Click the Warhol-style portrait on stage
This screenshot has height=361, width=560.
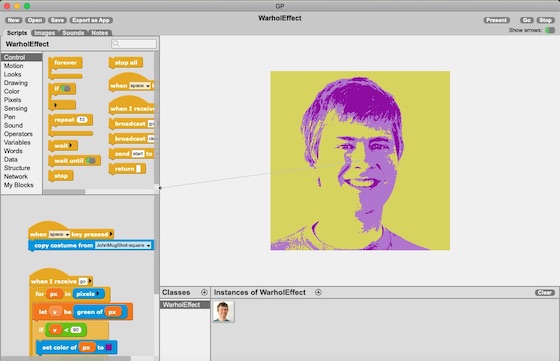[x=360, y=160]
